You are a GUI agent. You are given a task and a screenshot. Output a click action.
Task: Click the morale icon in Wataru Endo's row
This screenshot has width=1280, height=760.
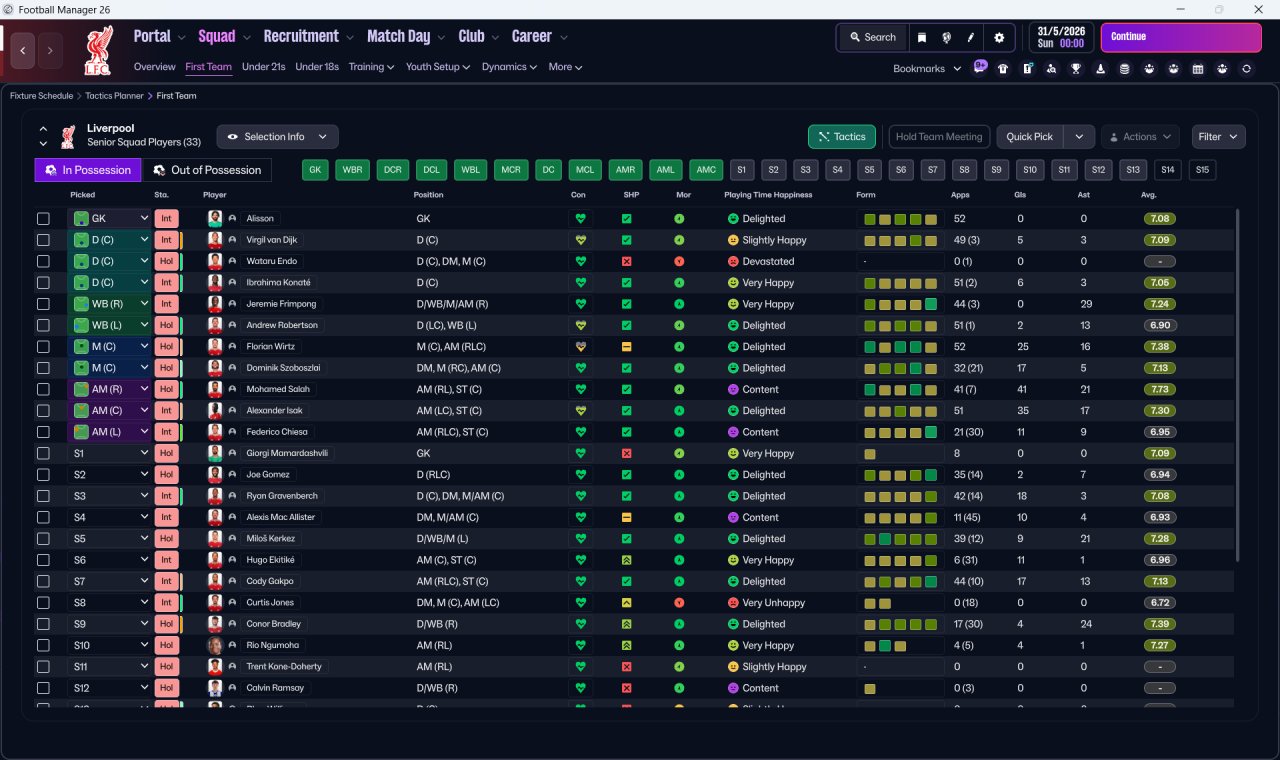[679, 261]
